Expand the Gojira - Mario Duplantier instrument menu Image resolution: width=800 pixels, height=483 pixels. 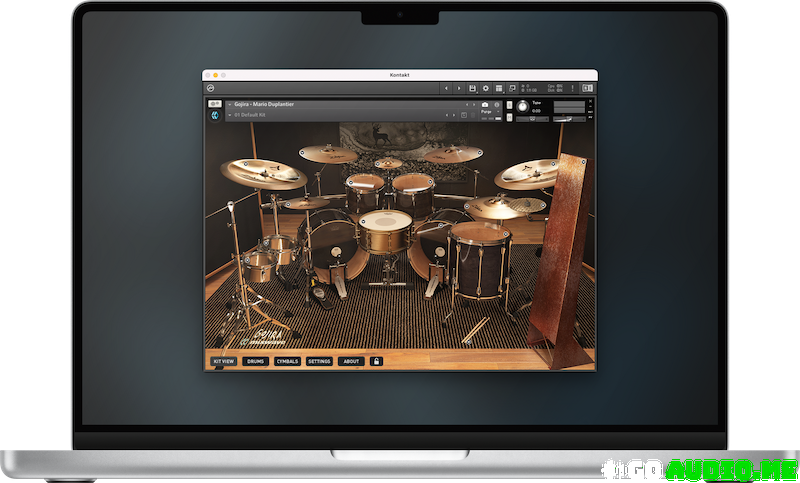pyautogui.click(x=229, y=104)
